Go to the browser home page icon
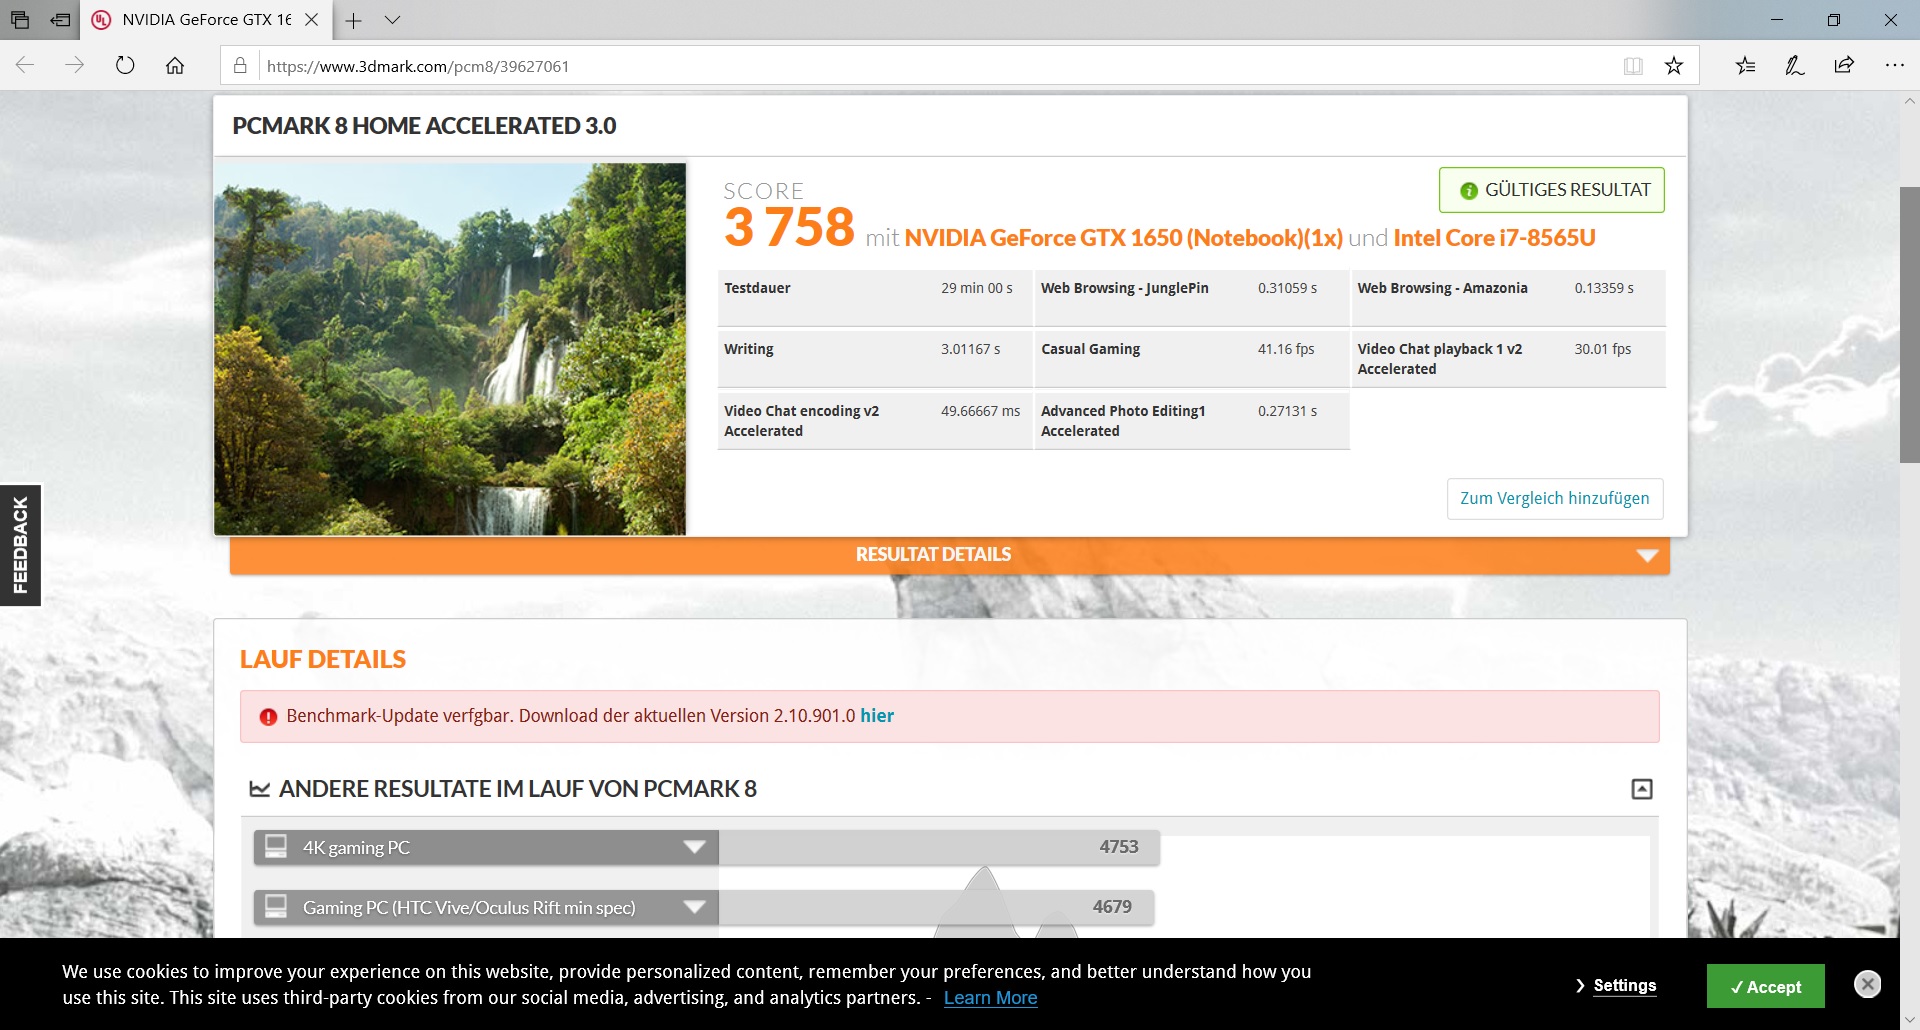The width and height of the screenshot is (1920, 1030). coord(175,66)
